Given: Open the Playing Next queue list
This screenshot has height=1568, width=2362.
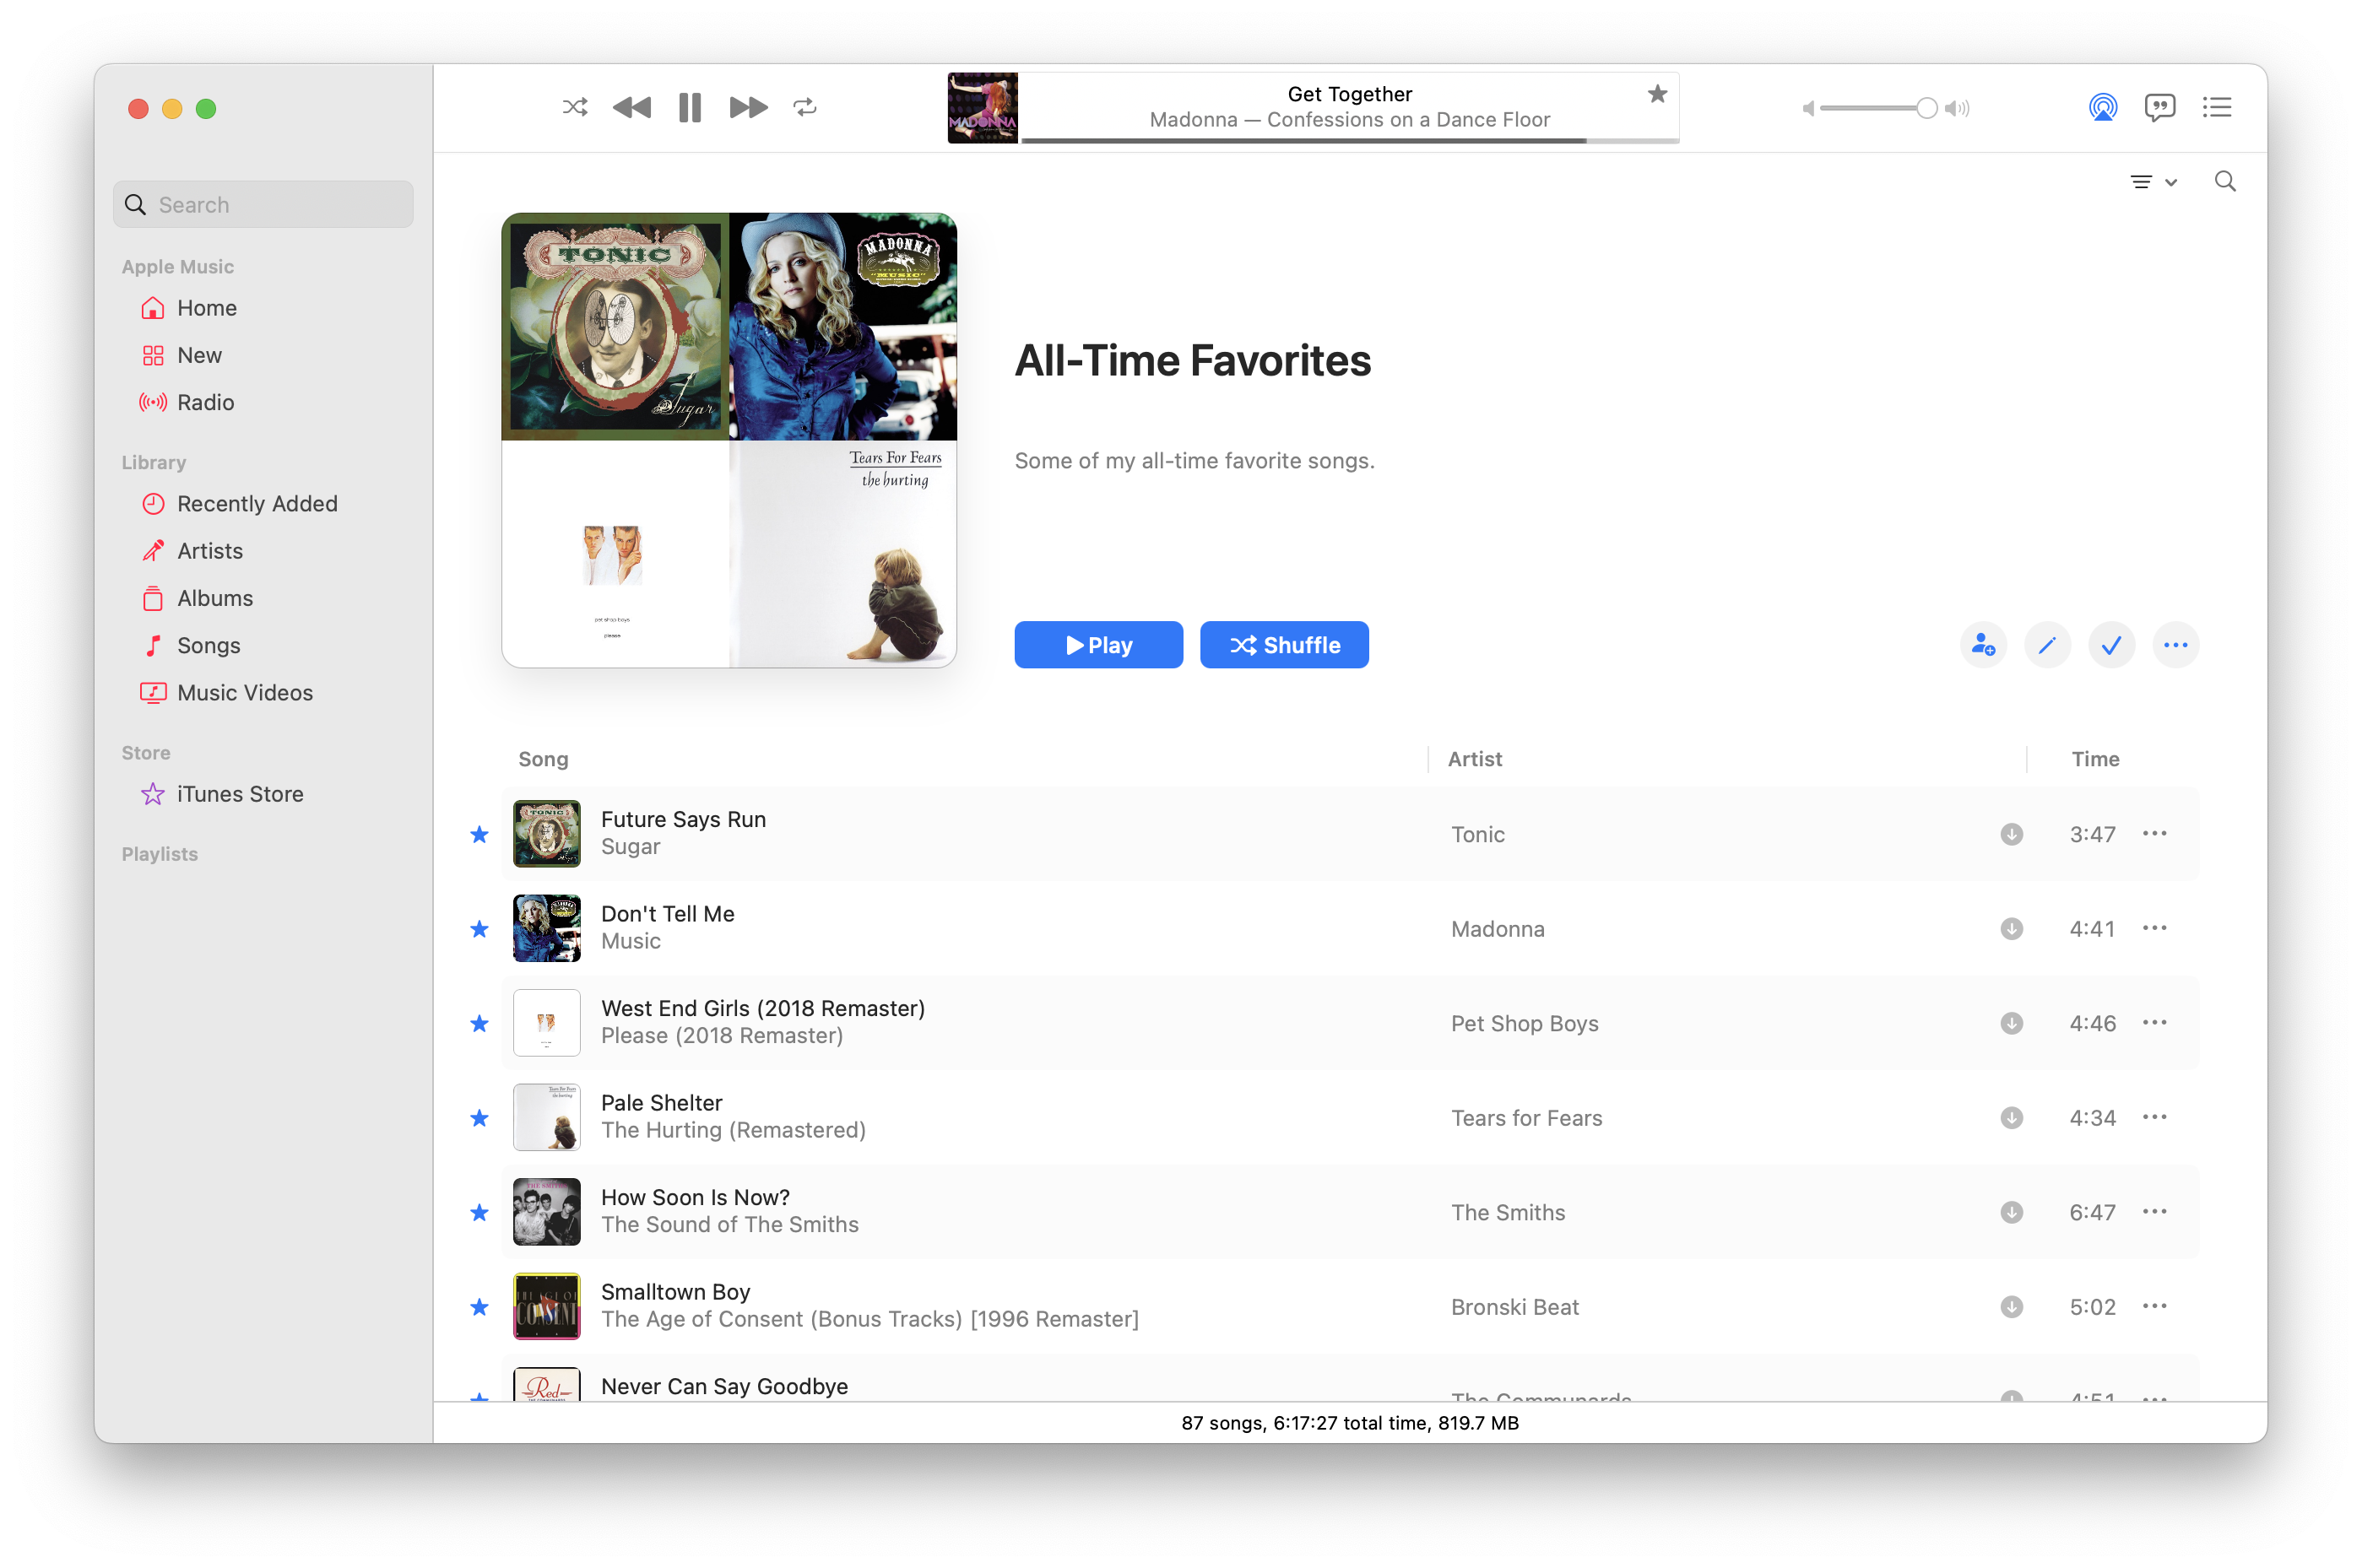Looking at the screenshot, I should coord(2216,107).
